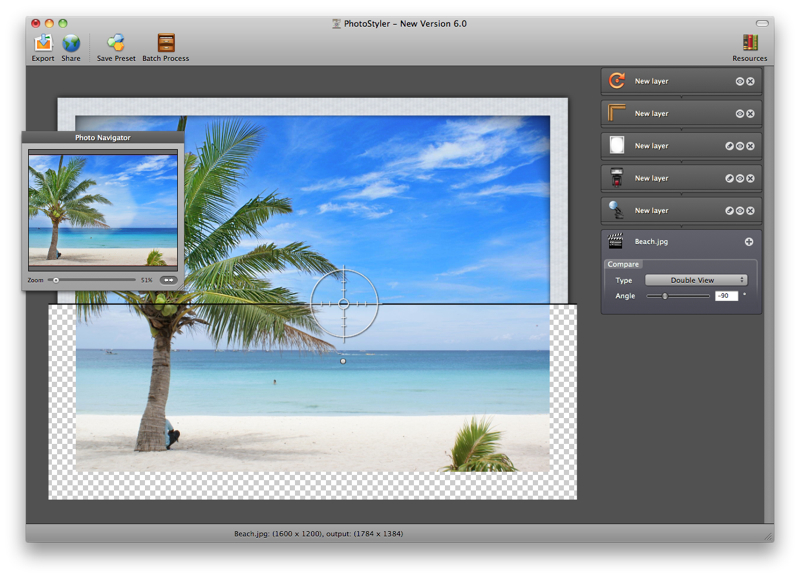Select the white canvas layer icon
The image size is (800, 578).
coord(616,145)
